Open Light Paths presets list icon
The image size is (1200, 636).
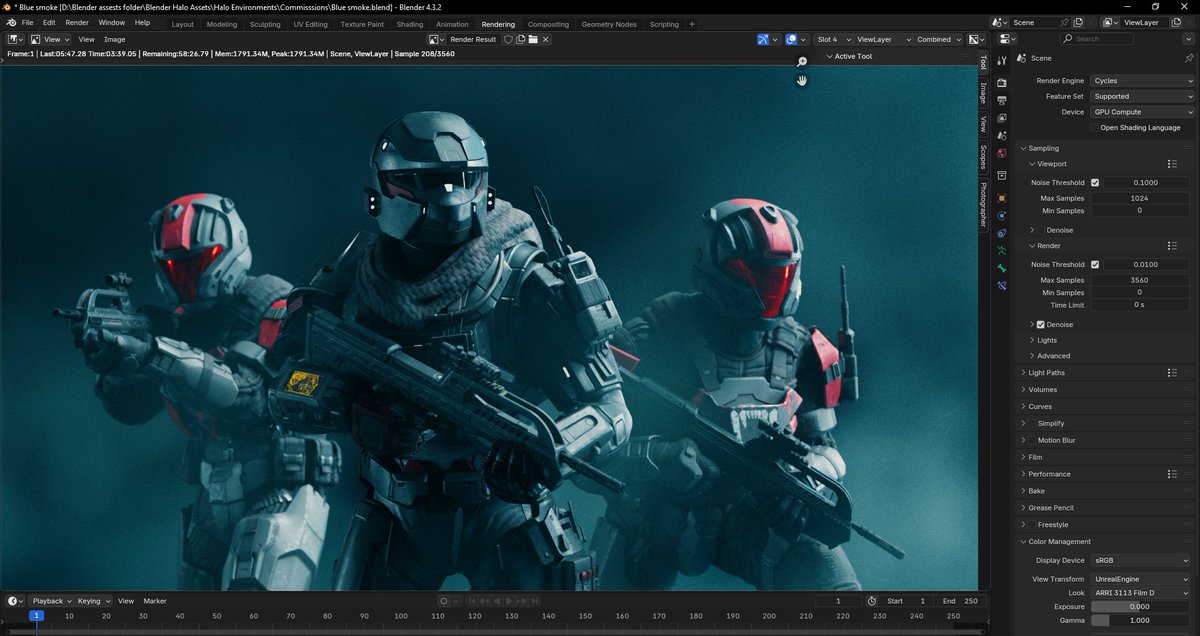pyautogui.click(x=1172, y=373)
